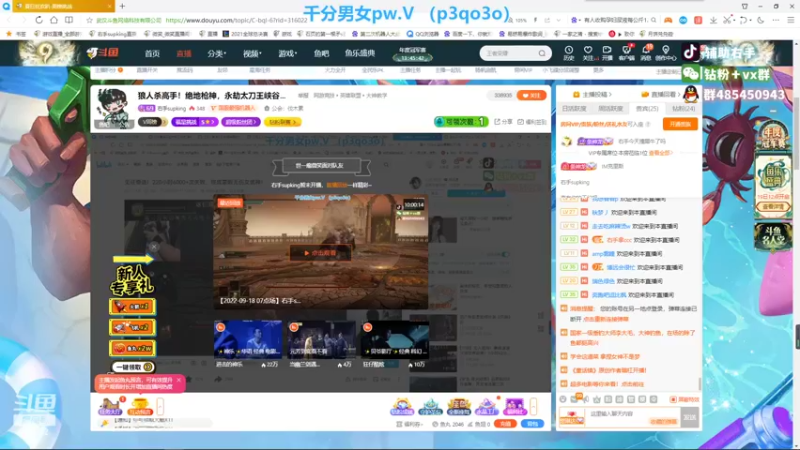Switch to the 日活跃度 tab

click(574, 109)
